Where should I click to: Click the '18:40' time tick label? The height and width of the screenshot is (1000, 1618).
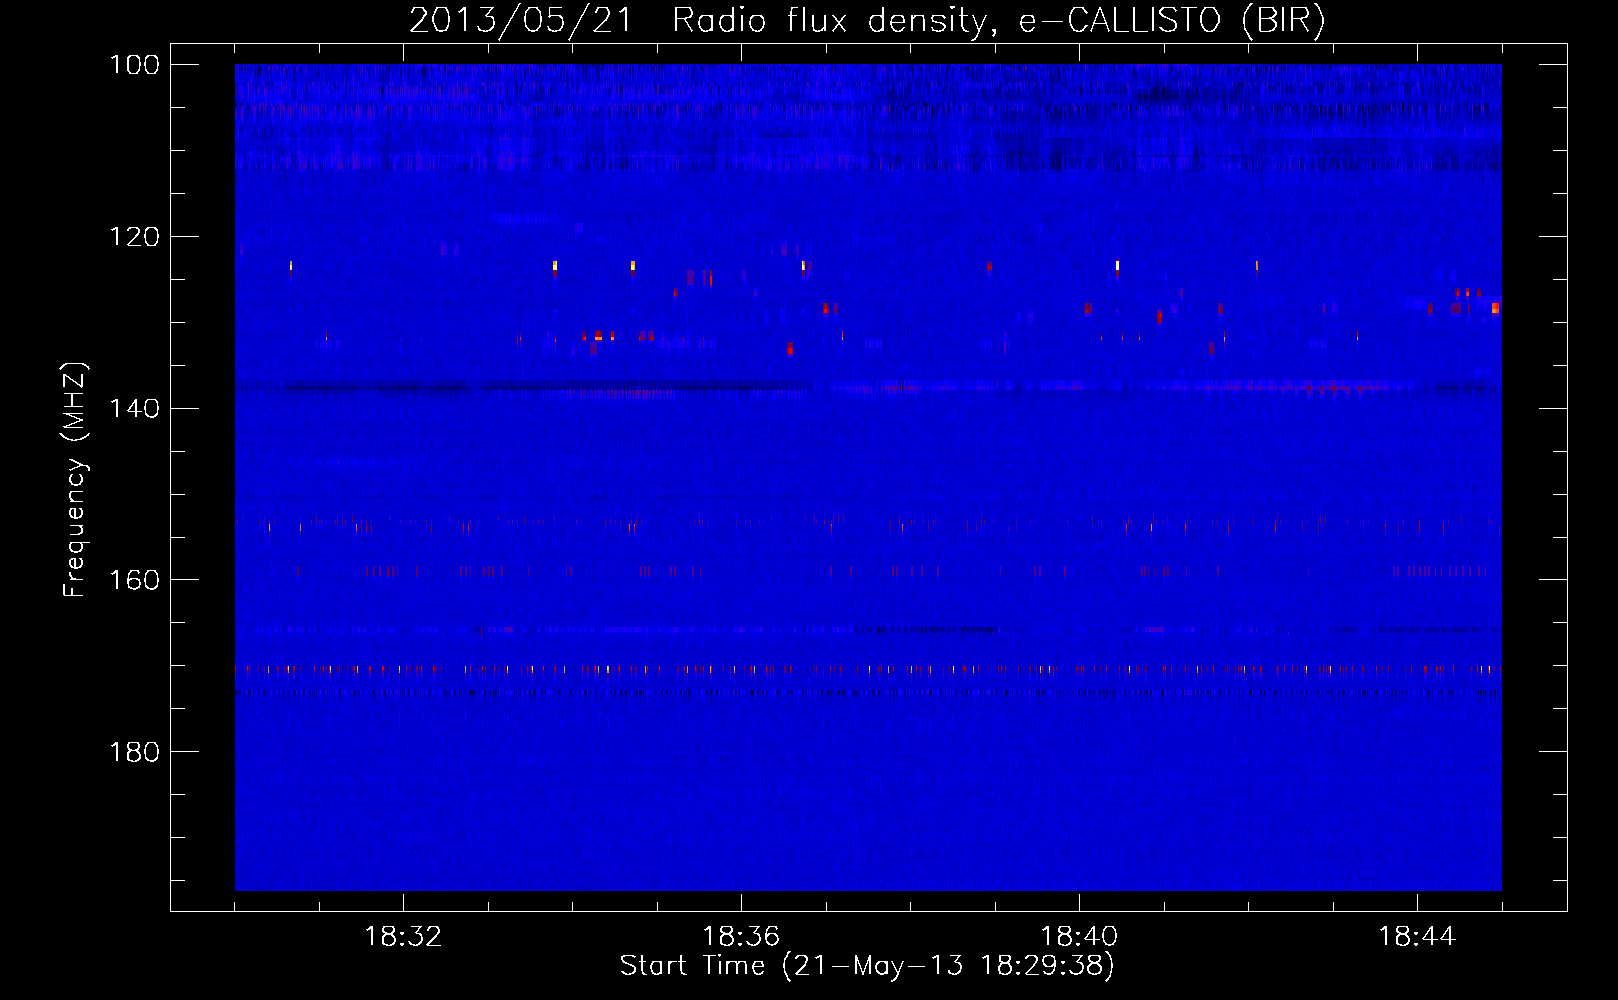[x=1079, y=936]
